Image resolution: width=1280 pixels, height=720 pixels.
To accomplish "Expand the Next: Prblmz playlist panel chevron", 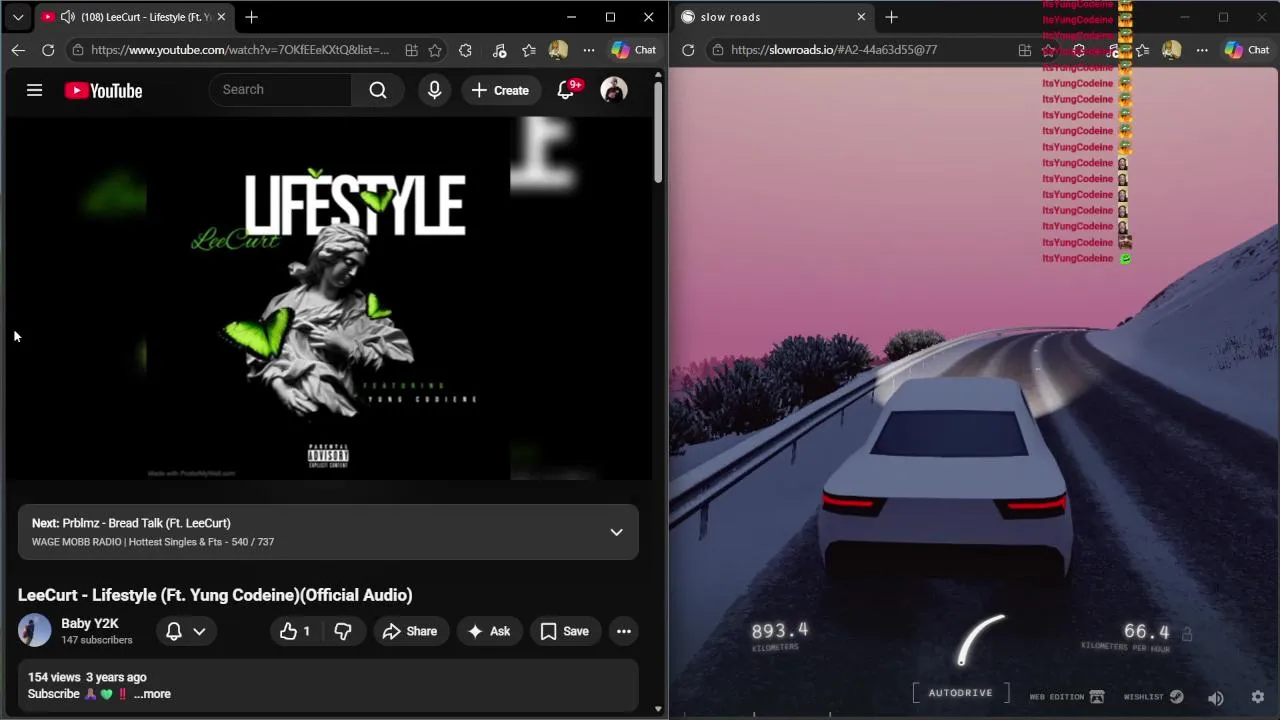I will tap(616, 532).
